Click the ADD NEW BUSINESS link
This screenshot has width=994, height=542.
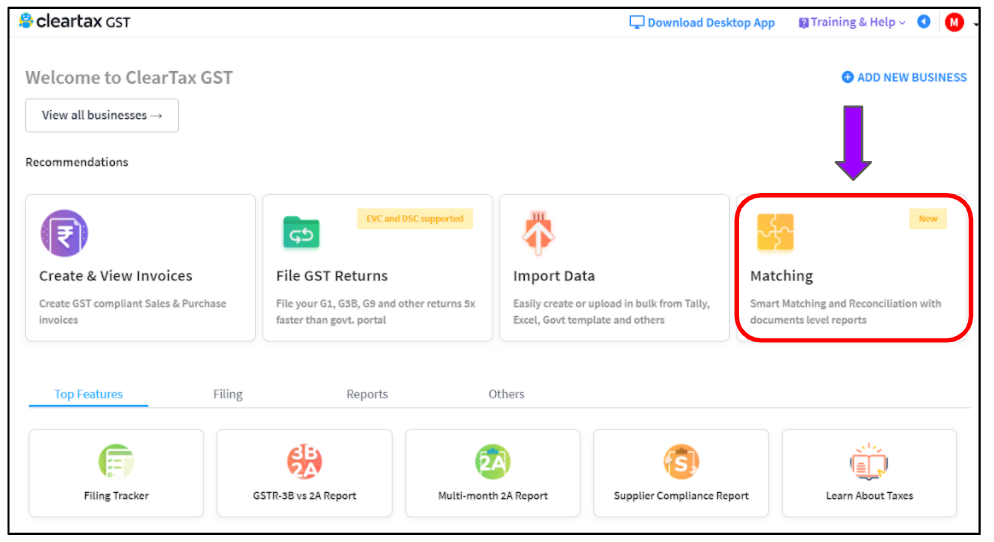tap(912, 77)
